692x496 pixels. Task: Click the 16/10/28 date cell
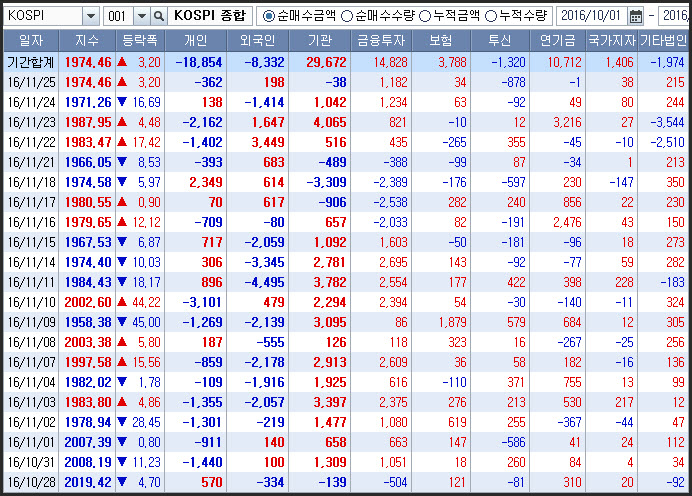tap(32, 482)
